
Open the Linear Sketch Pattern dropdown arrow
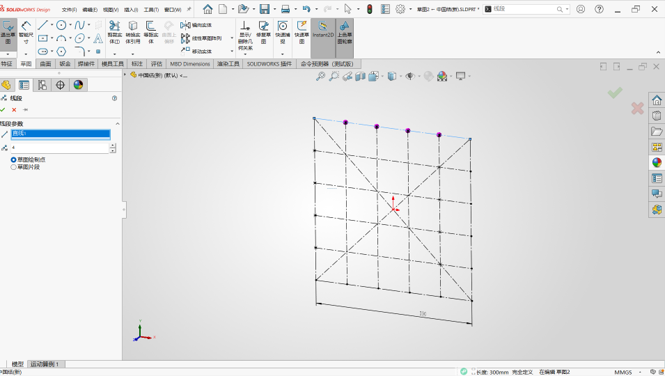tap(232, 38)
